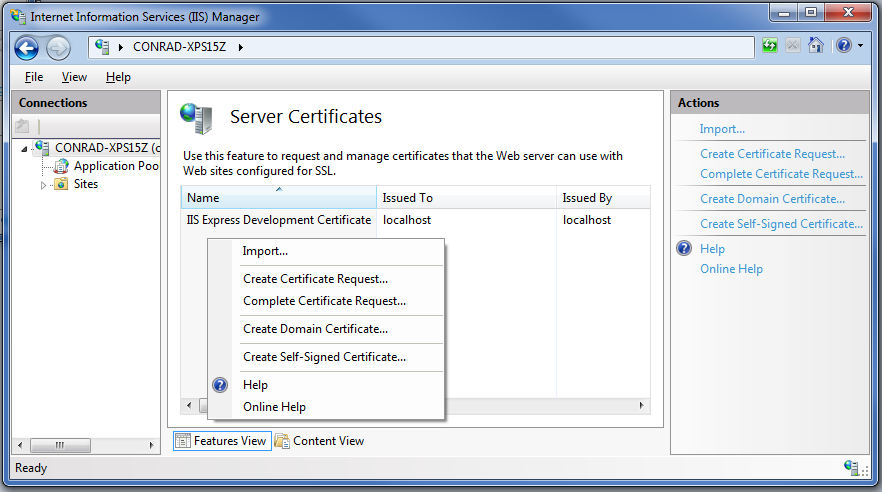This screenshot has height=492, width=882.
Task: Click the Sites folder icon
Action: 62,184
